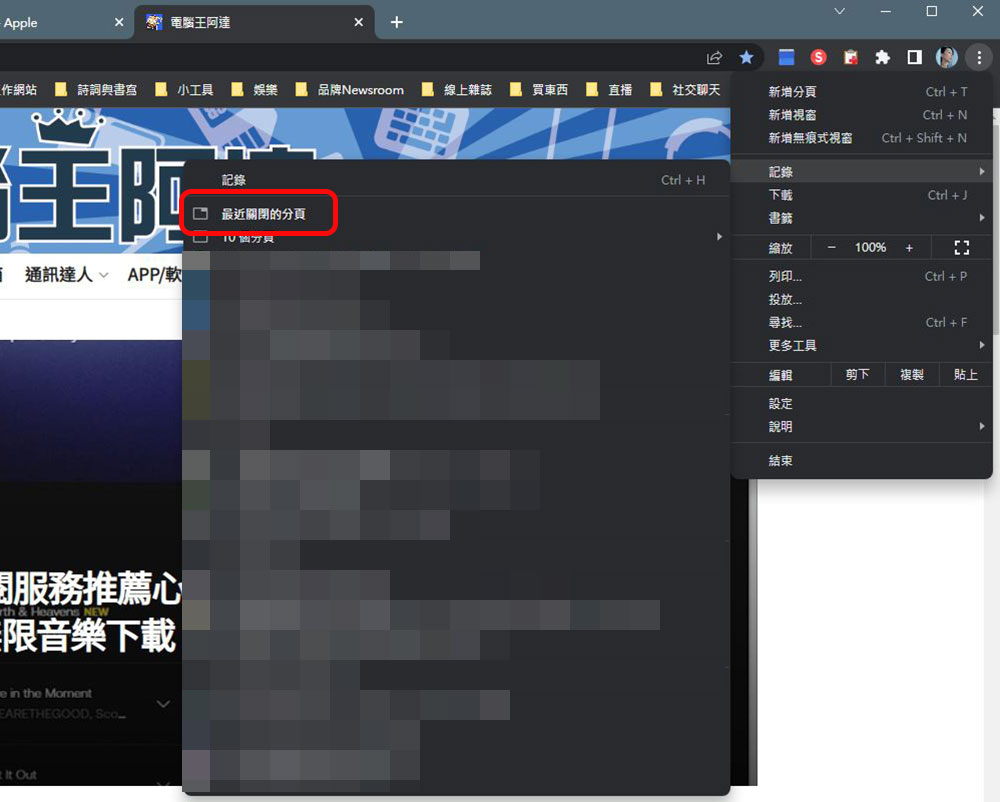Open 通訊達人 navigation dropdown
The image size is (1000, 802).
(66, 275)
